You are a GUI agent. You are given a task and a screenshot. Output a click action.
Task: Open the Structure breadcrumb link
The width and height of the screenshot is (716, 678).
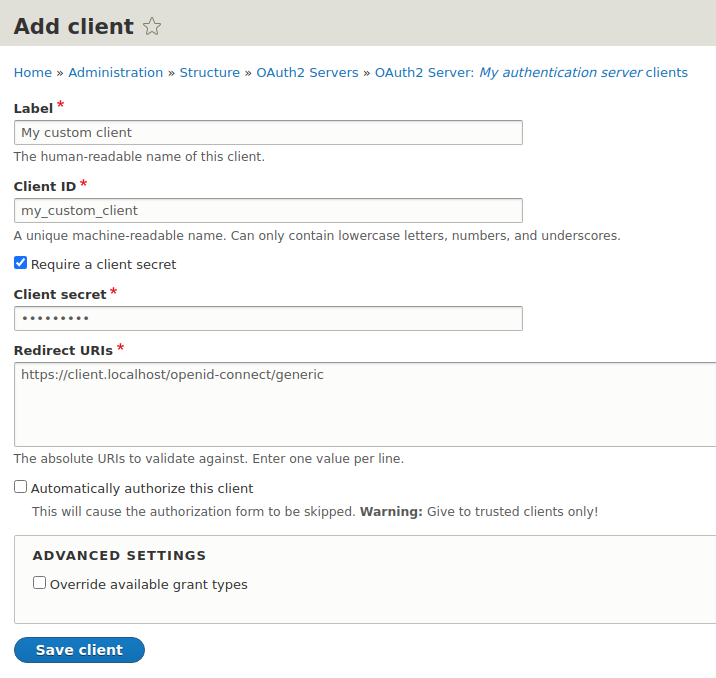point(210,73)
